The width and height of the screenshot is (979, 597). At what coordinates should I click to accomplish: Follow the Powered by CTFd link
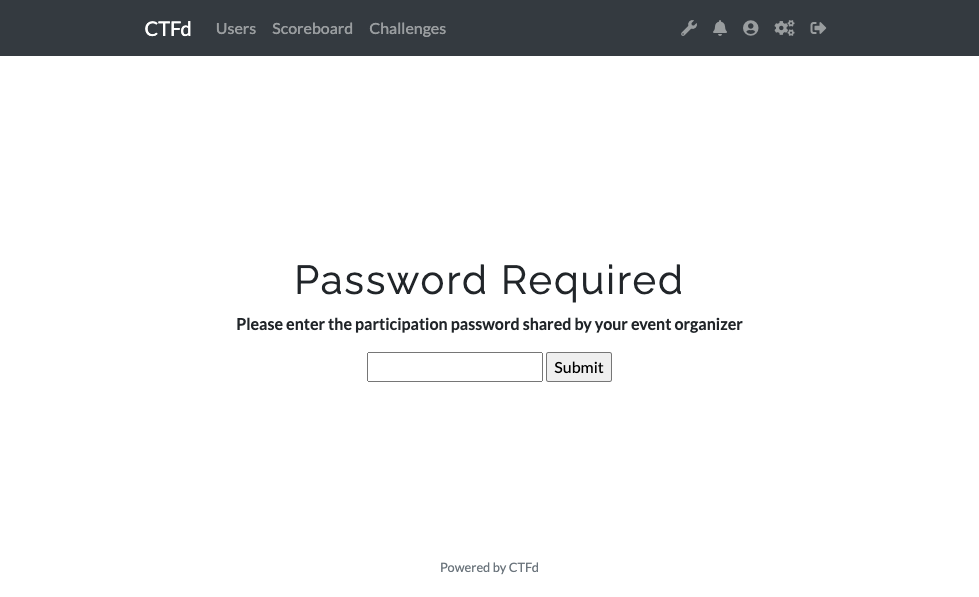click(x=489, y=567)
